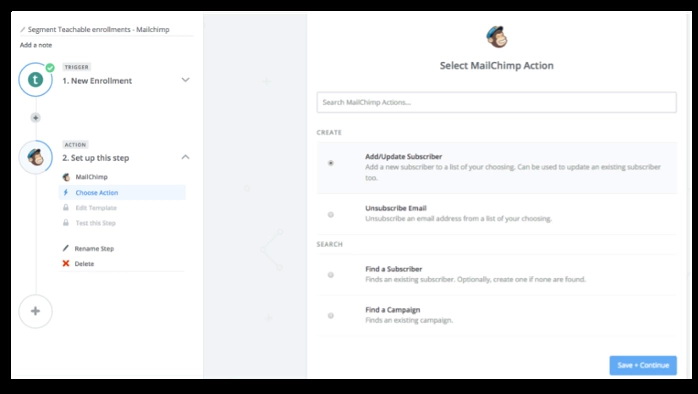This screenshot has width=698, height=394.
Task: Click the pencil icon for Rename Step
Action: coord(66,248)
